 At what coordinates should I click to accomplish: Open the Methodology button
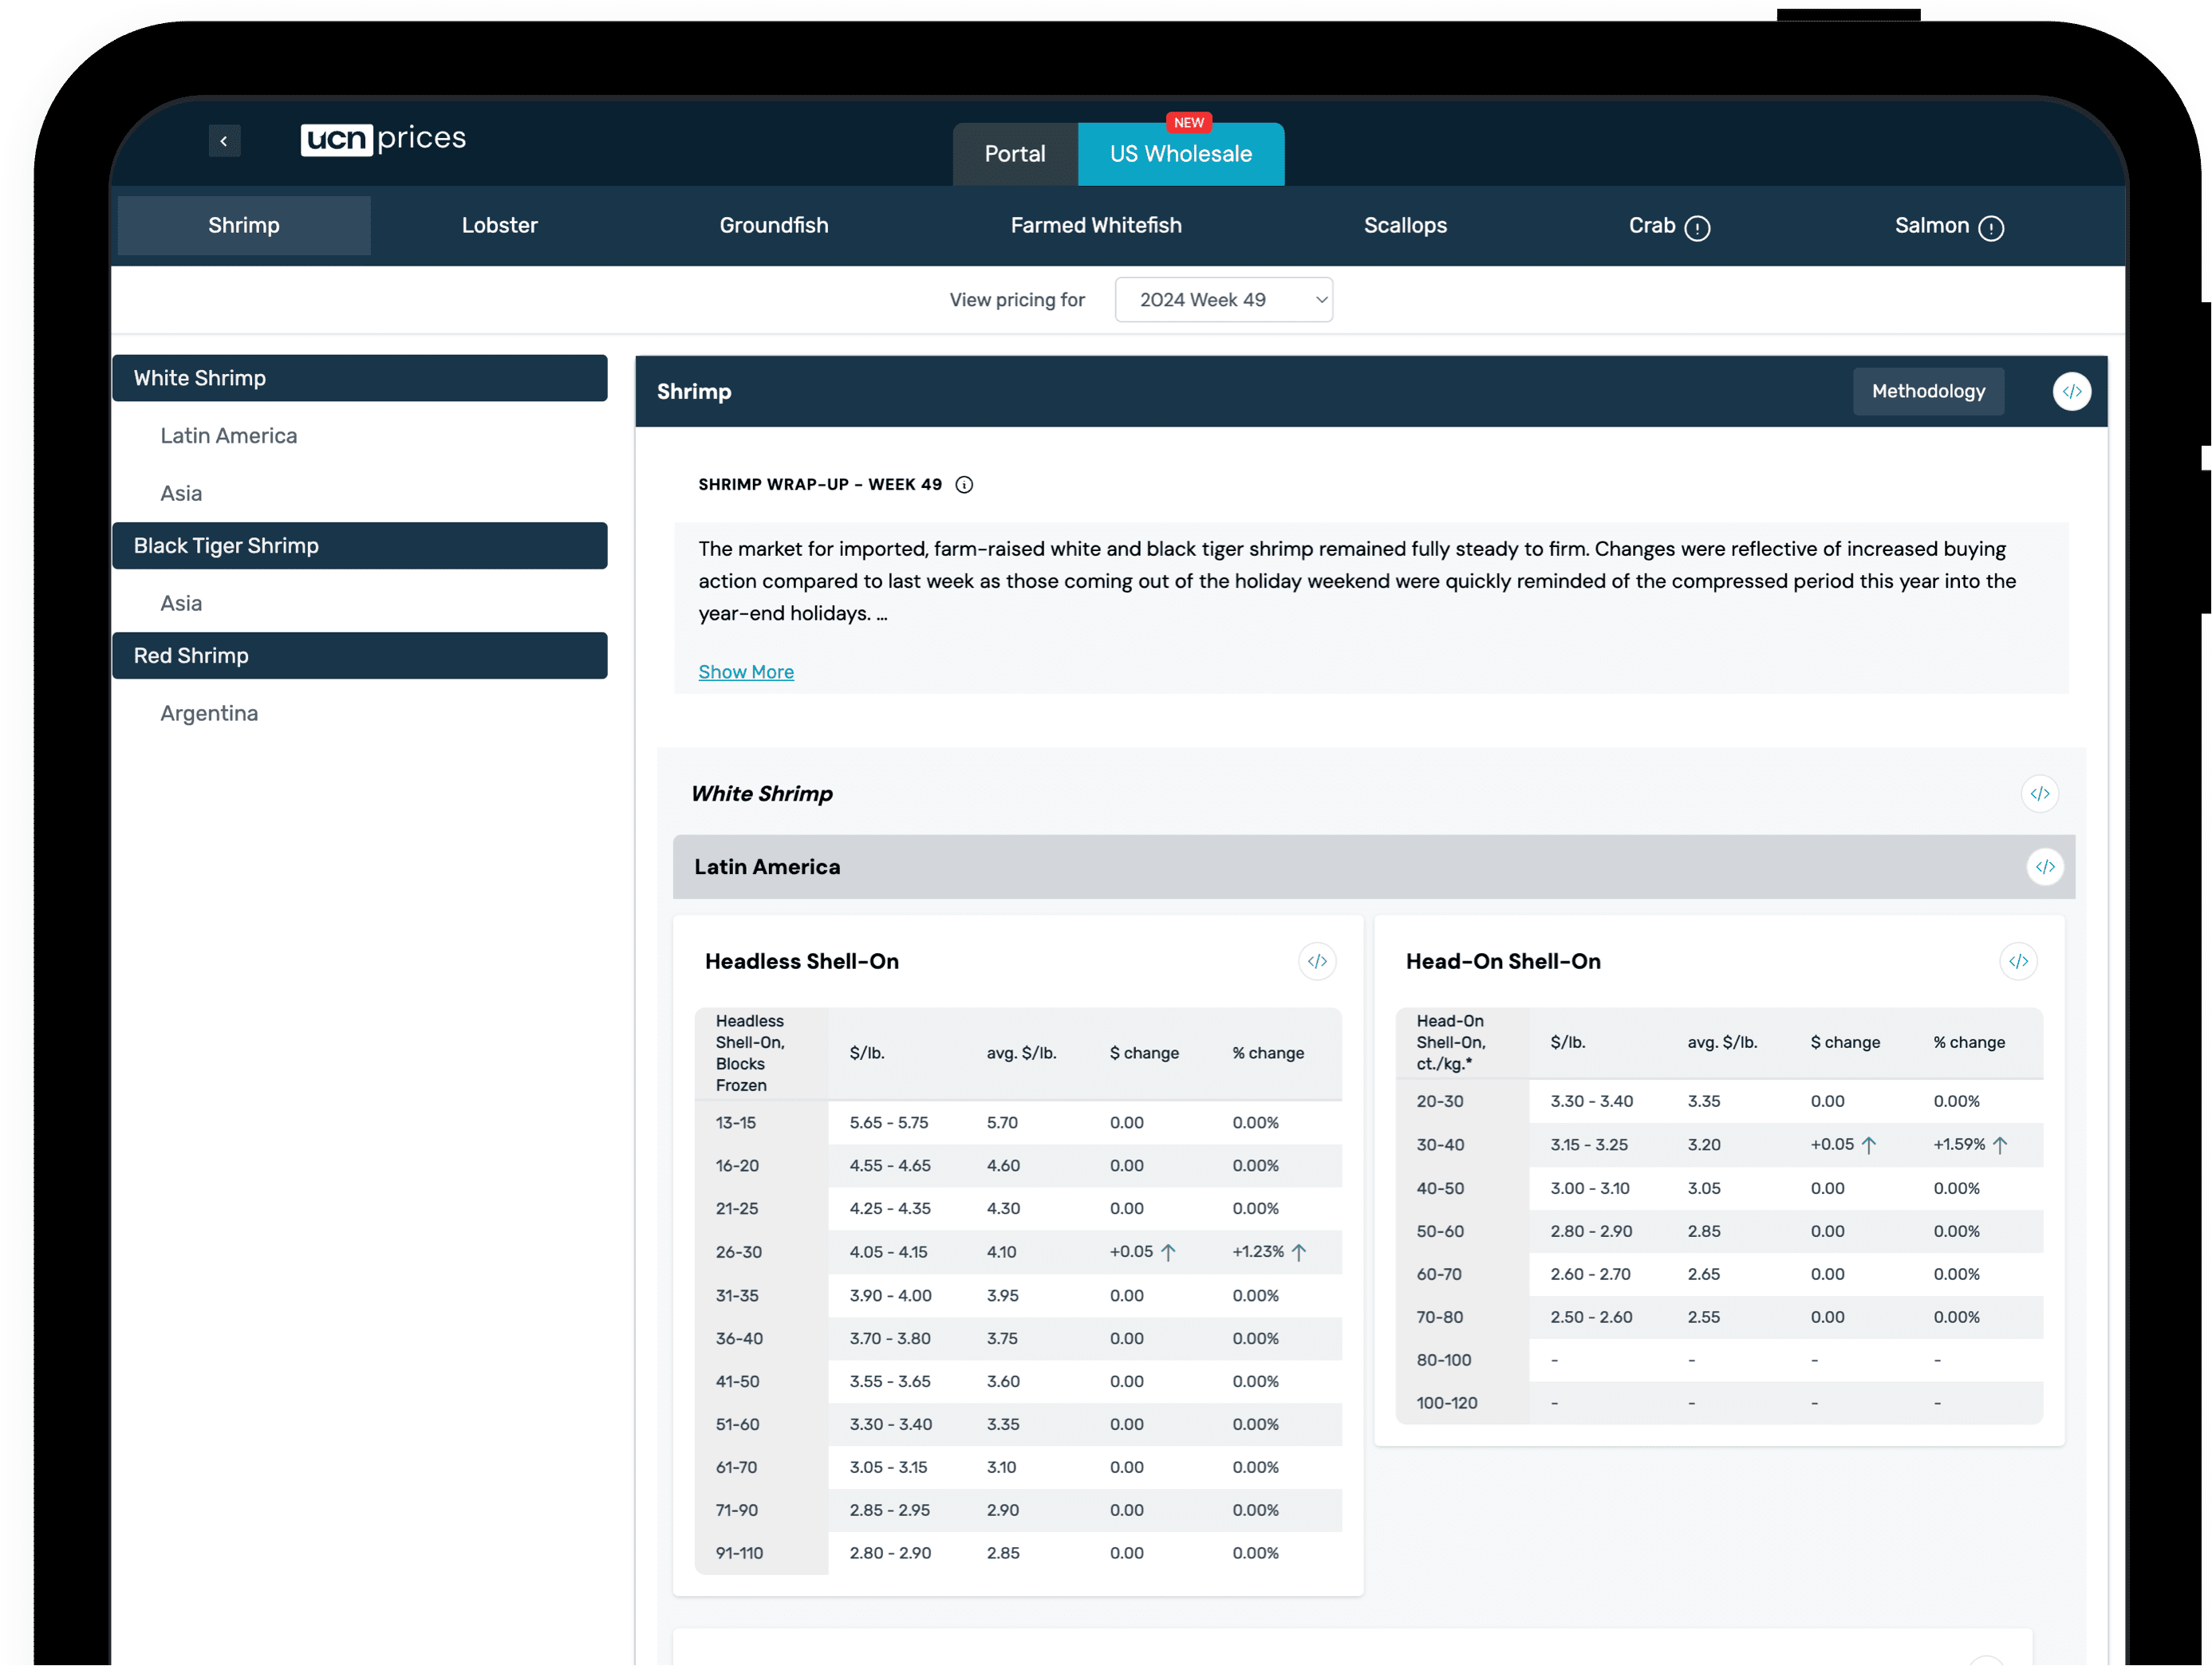[x=1927, y=391]
